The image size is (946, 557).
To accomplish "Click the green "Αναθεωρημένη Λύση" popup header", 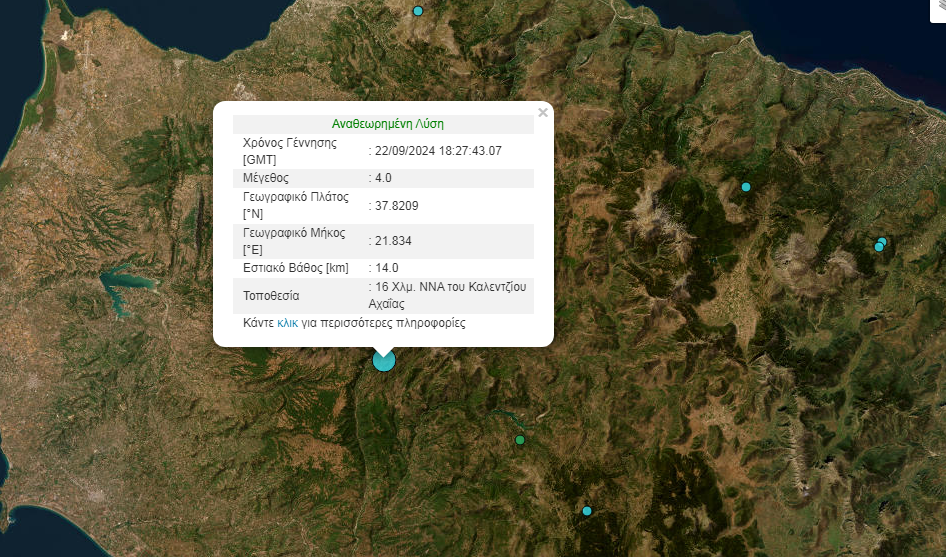I will pos(387,124).
